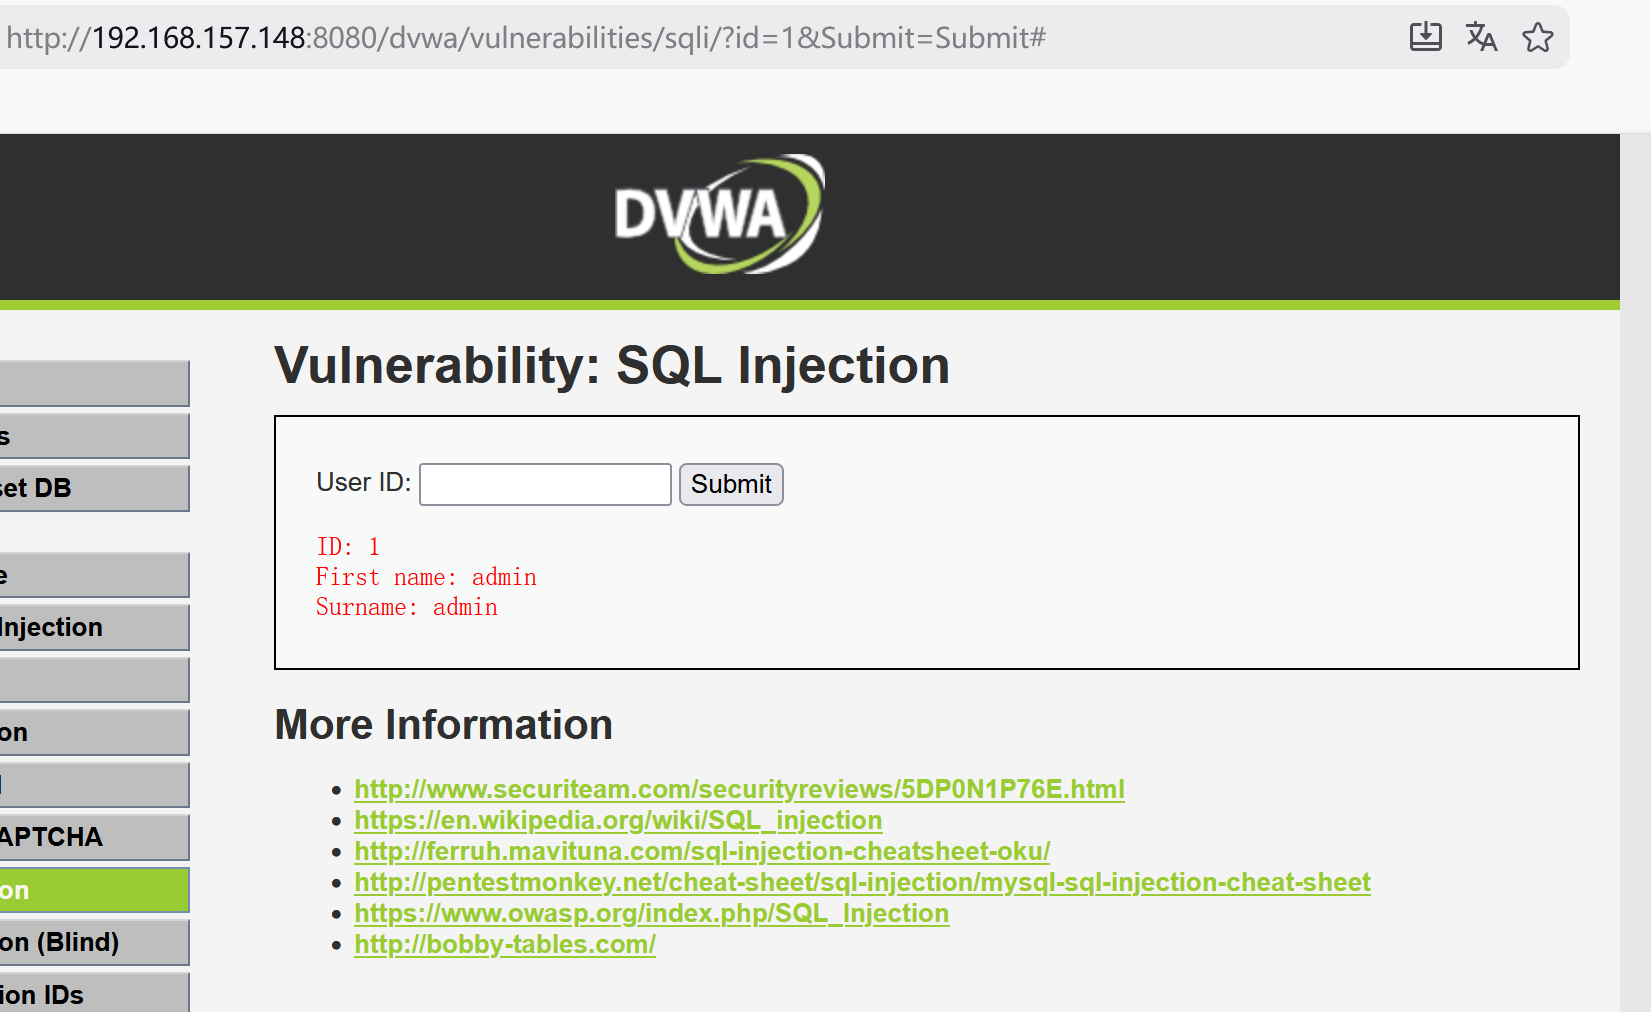Viewport: 1651px width, 1012px height.
Task: Bookmark this page with the star icon
Action: tap(1537, 37)
